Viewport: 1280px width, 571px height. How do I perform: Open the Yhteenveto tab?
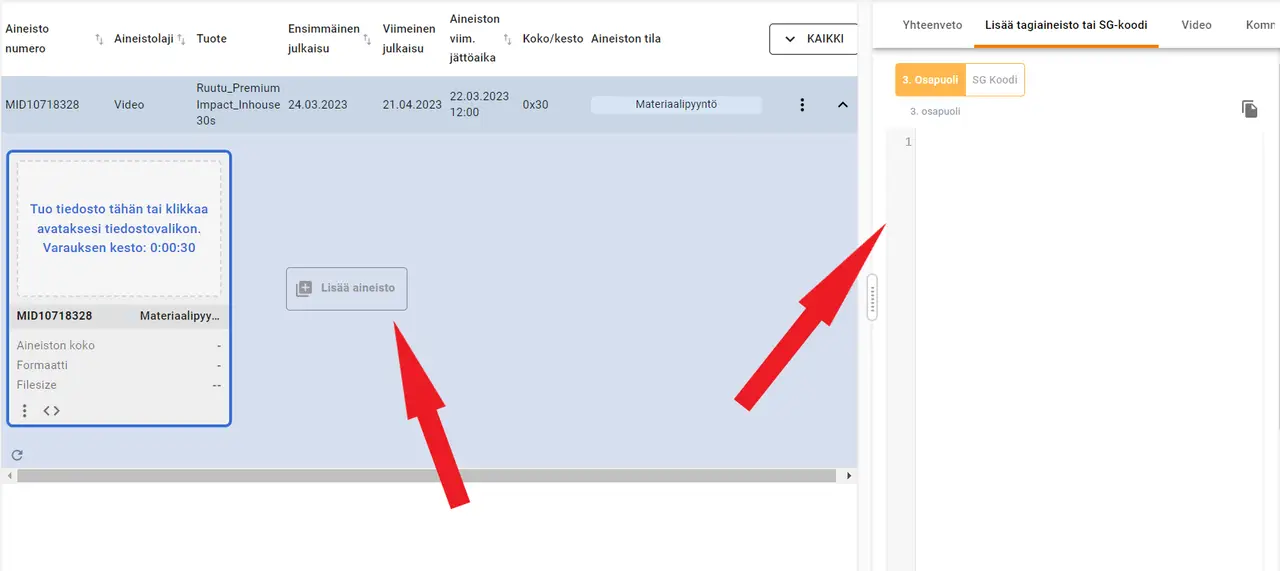(x=932, y=25)
